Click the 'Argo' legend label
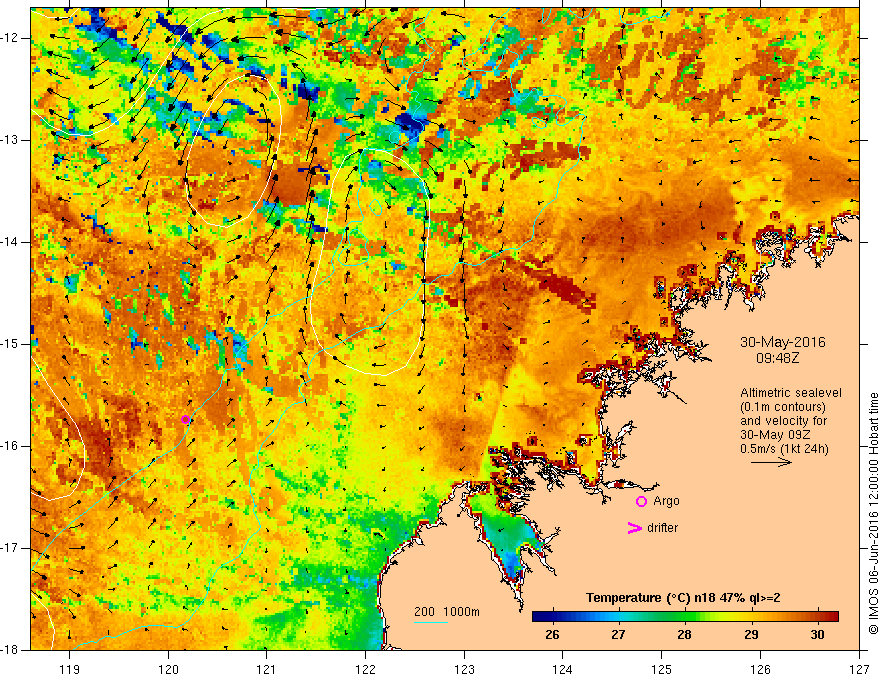The width and height of the screenshot is (880, 680). [x=666, y=501]
